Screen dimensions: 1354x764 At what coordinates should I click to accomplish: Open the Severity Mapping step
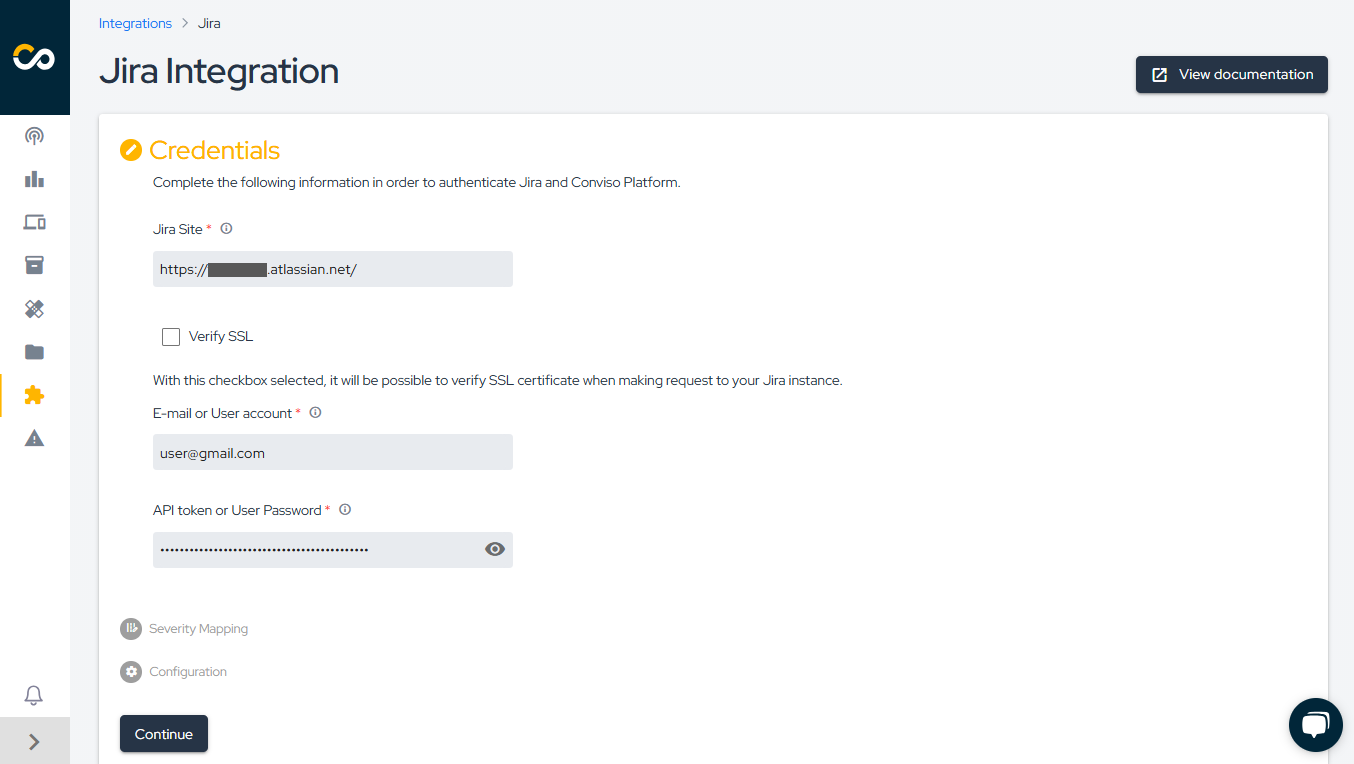[x=198, y=629]
